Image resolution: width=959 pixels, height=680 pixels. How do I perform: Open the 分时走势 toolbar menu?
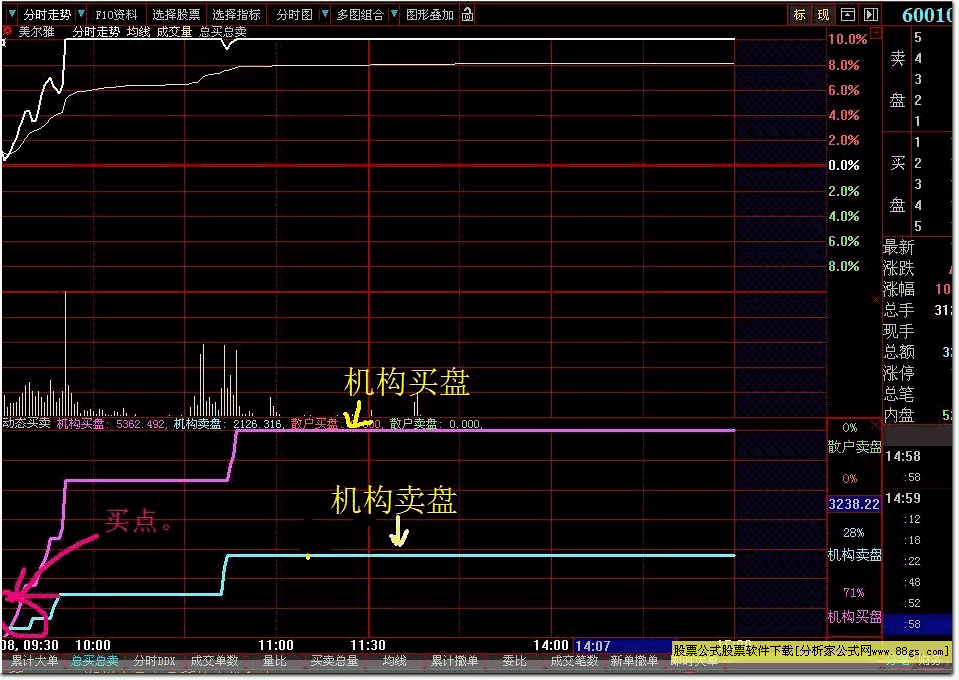point(47,15)
